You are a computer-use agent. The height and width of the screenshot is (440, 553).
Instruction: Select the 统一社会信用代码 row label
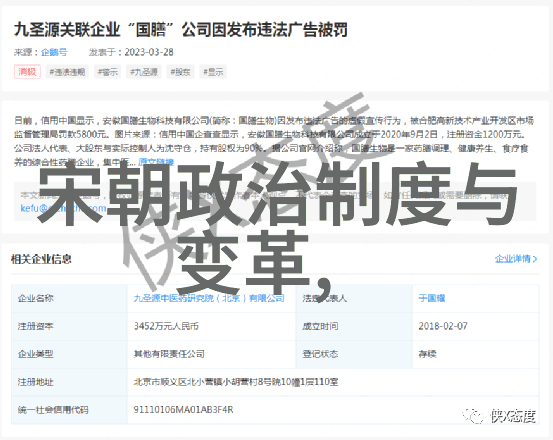tap(53, 410)
